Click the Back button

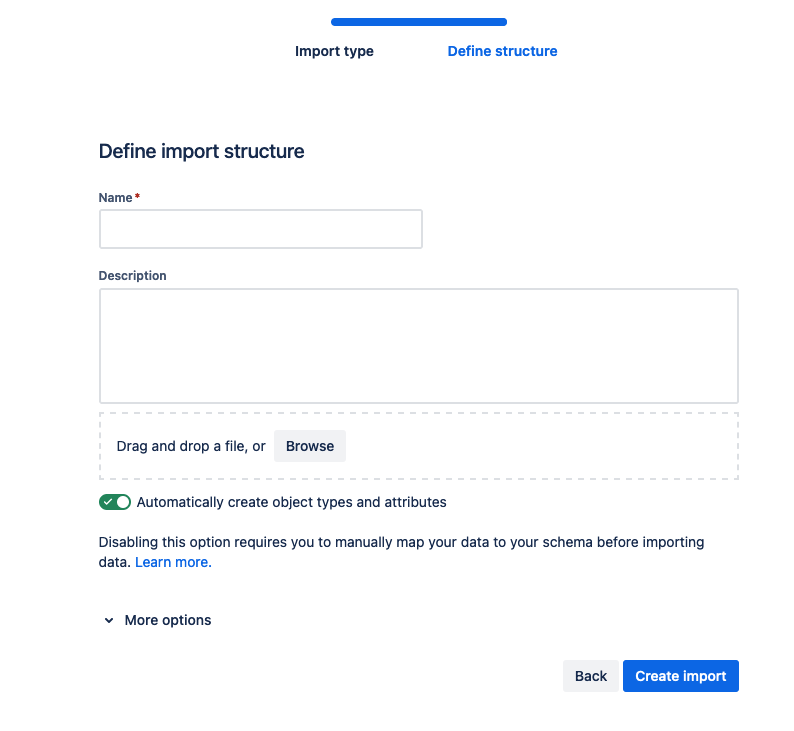pyautogui.click(x=590, y=676)
